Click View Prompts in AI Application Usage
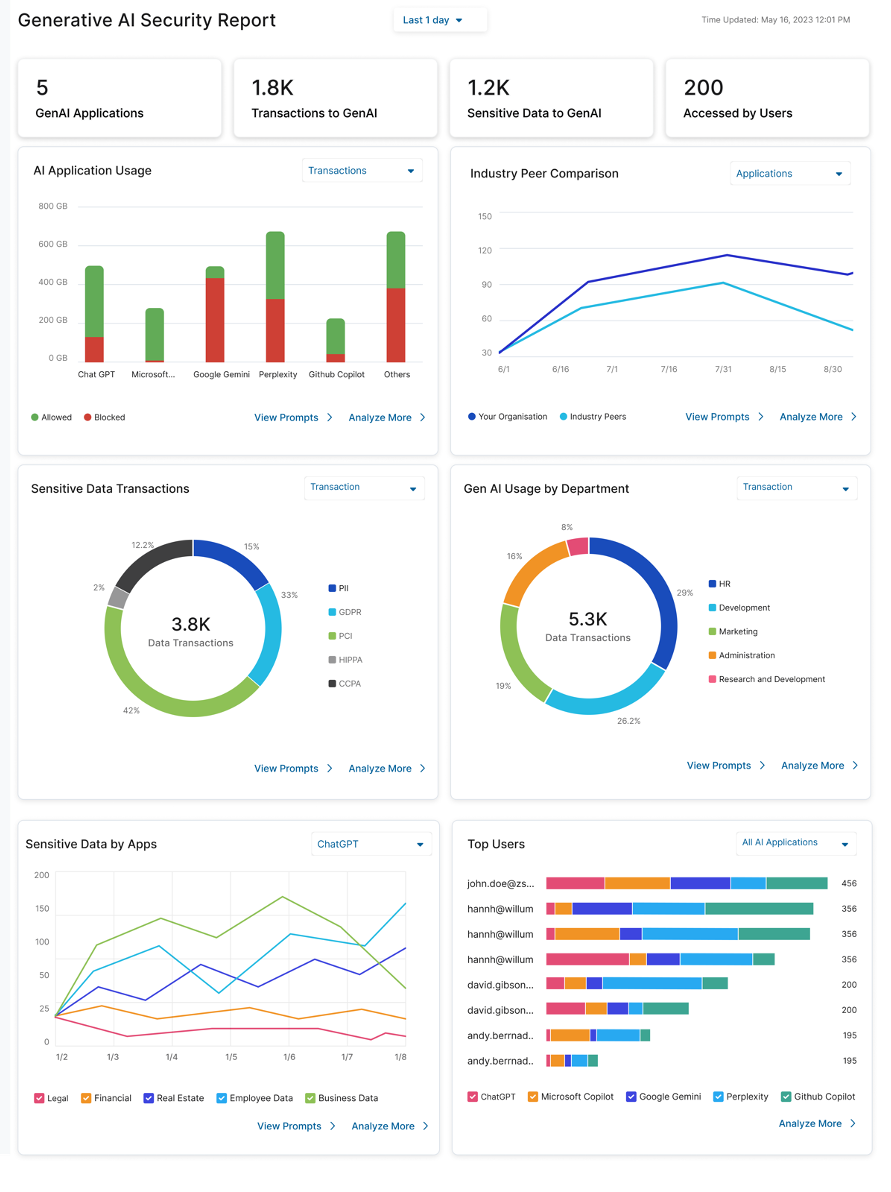This screenshot has height=1192, width=891. tap(293, 417)
